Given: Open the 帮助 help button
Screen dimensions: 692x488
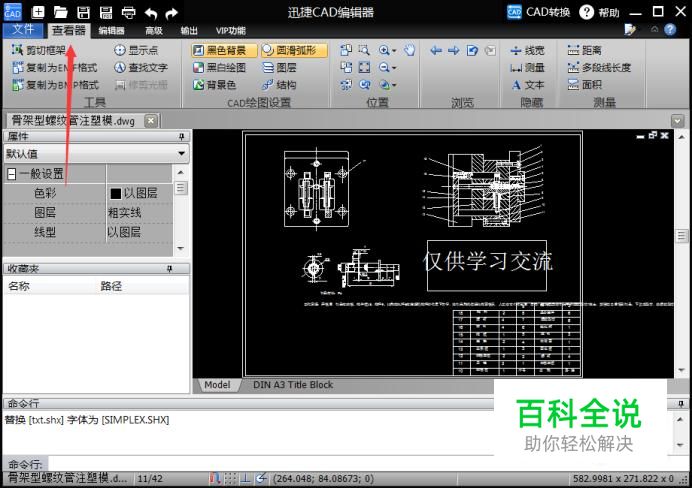Looking at the screenshot, I should tap(600, 12).
